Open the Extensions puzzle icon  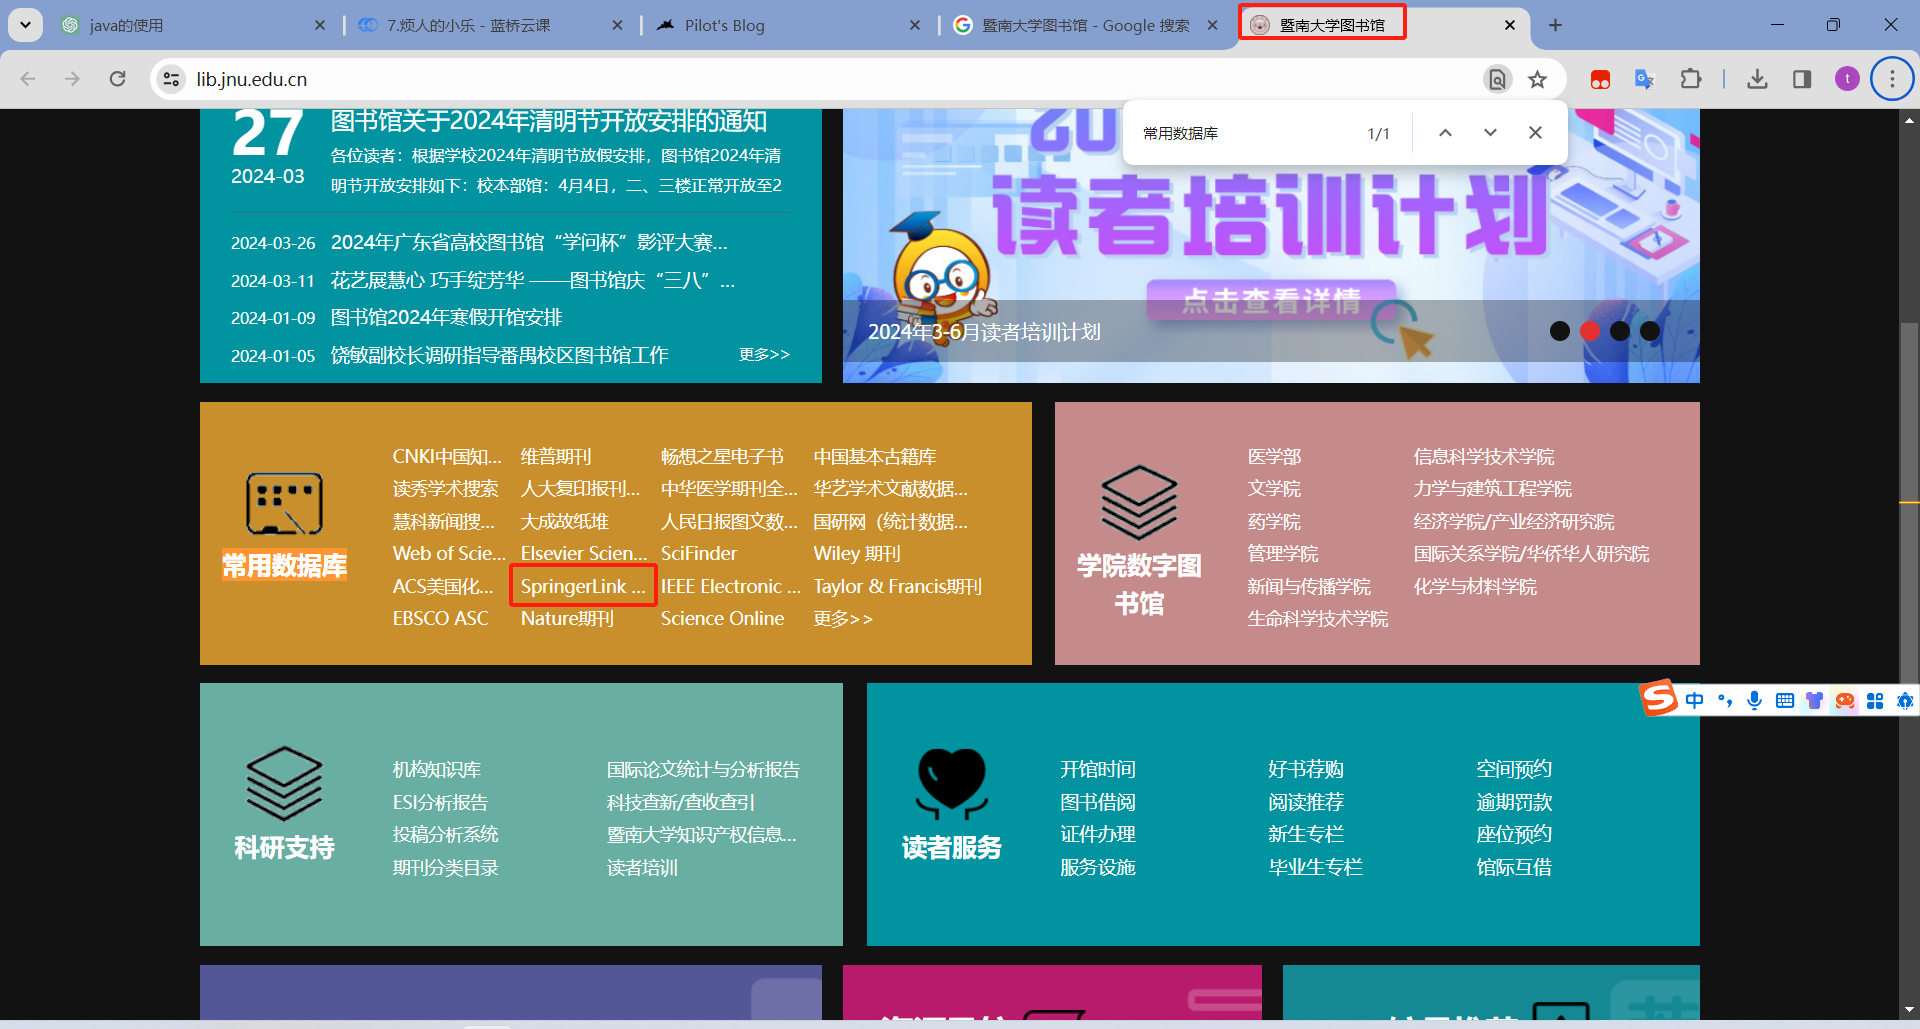point(1691,79)
